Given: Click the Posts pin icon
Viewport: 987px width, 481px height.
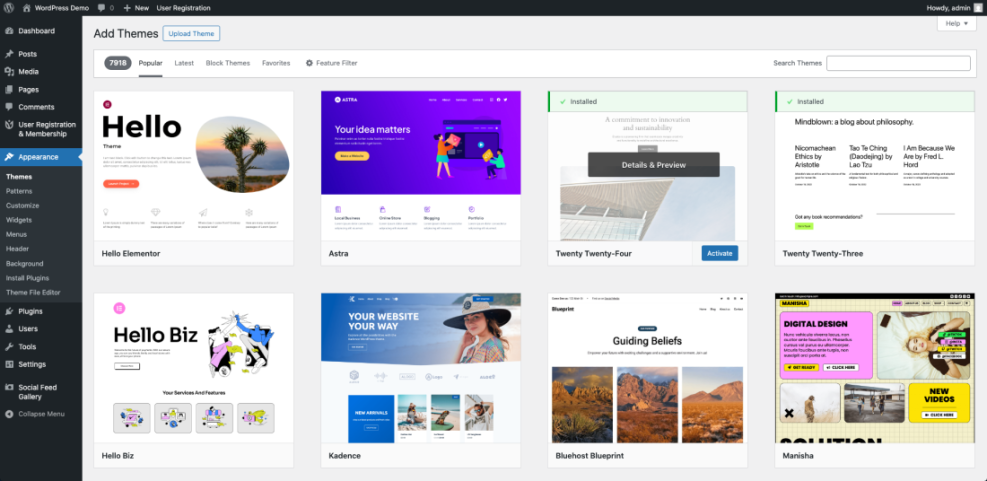Looking at the screenshot, I should [9, 54].
